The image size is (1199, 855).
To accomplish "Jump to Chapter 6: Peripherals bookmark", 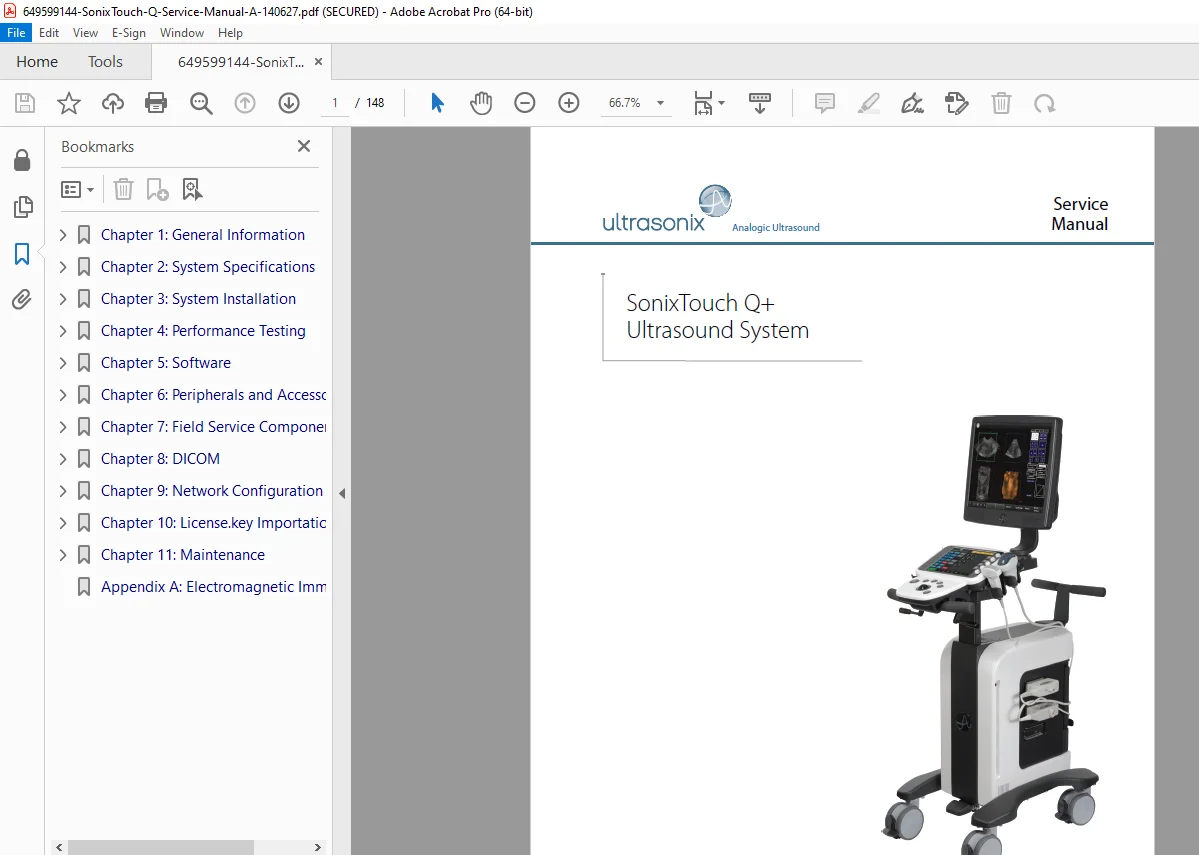I will coord(213,395).
